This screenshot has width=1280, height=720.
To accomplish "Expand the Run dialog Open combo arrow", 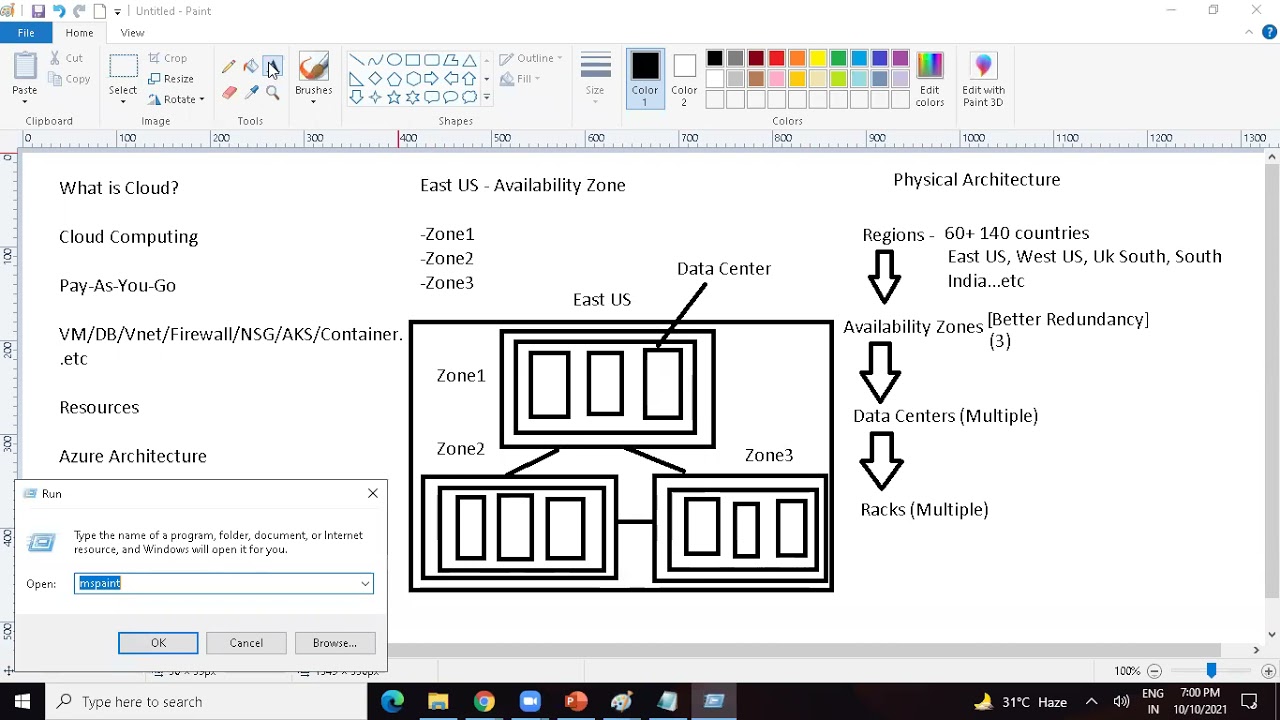I will click(x=365, y=584).
